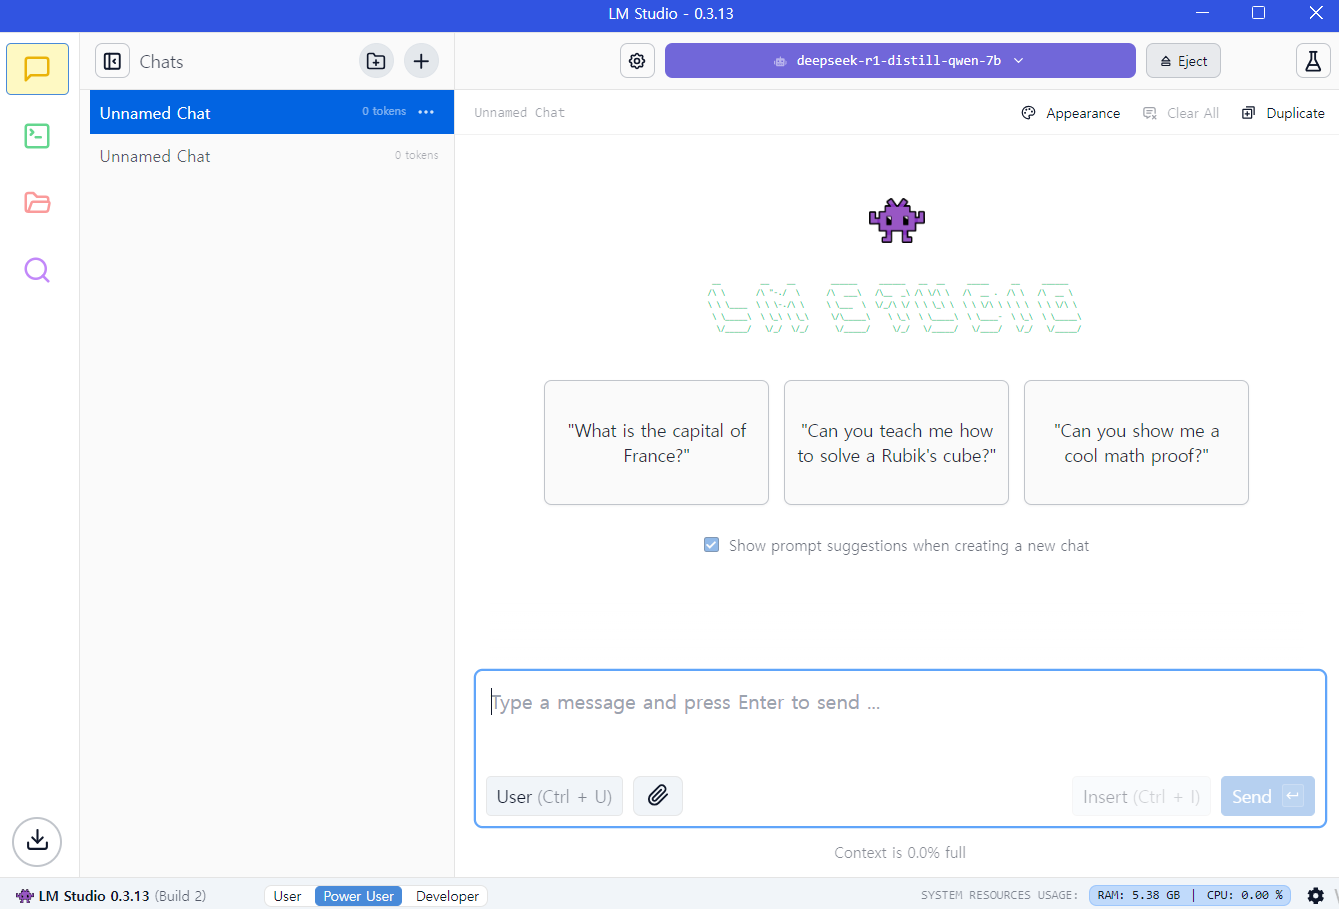This screenshot has height=909, width=1339.
Task: Click the Insert (Ctrl + I) button
Action: pos(1141,796)
